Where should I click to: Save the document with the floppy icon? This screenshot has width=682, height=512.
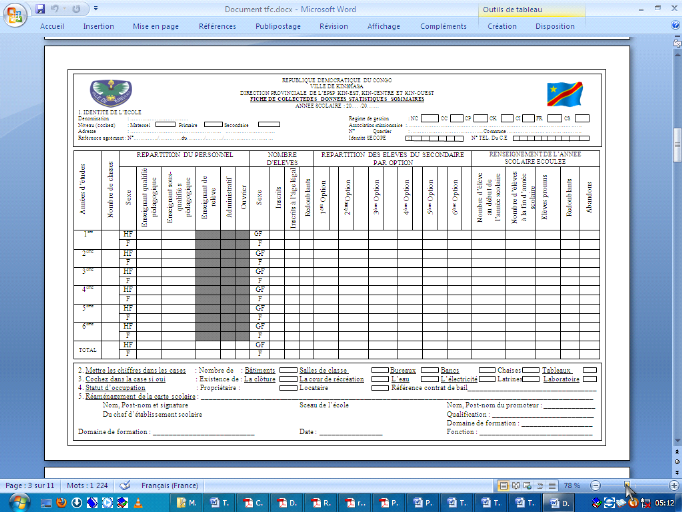pos(40,9)
